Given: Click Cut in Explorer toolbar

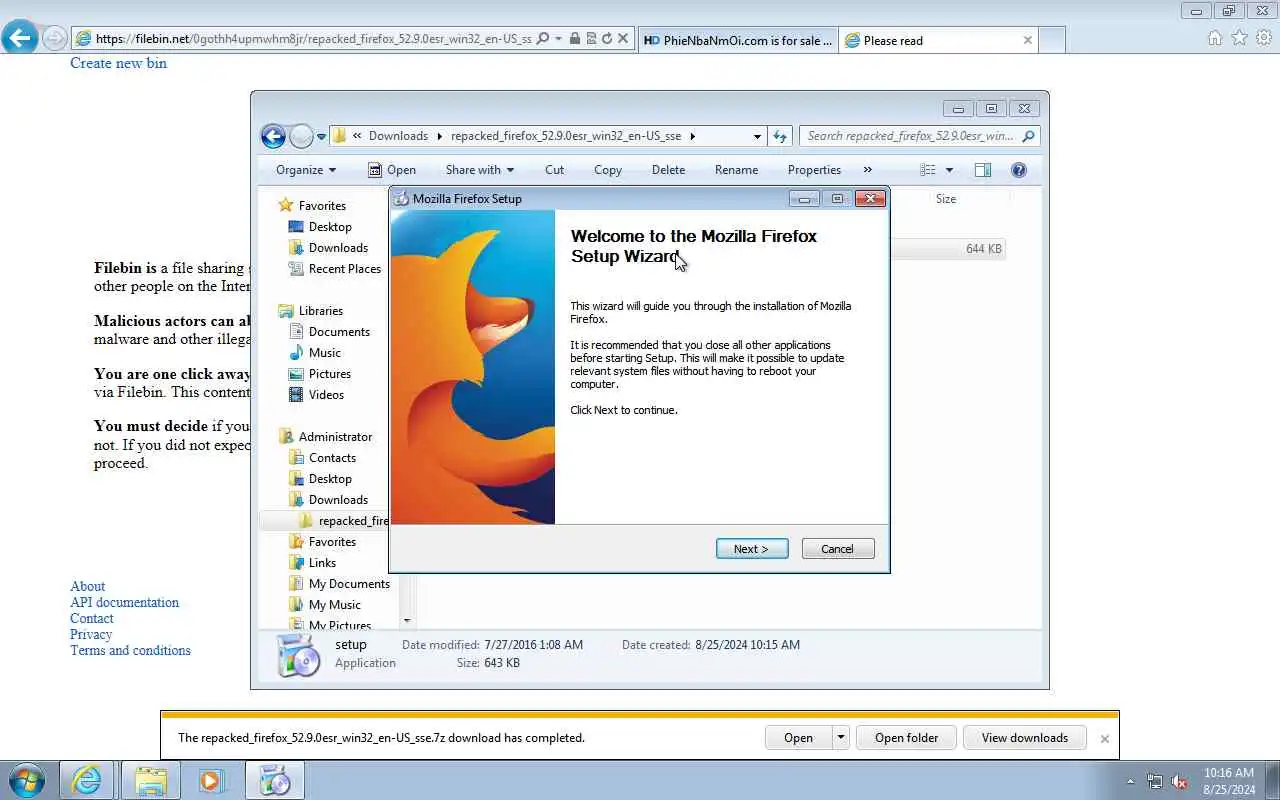Looking at the screenshot, I should (554, 170).
